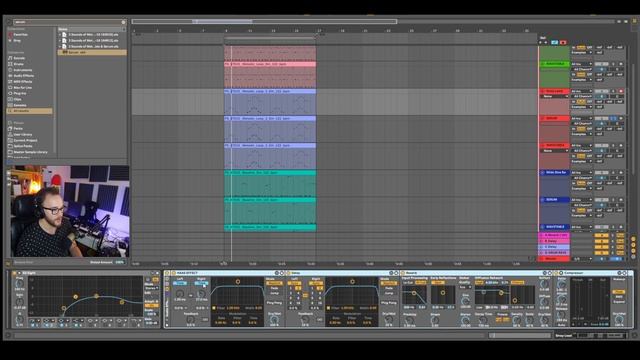Open the Clips browser category
The width and height of the screenshot is (640, 360).
18,99
